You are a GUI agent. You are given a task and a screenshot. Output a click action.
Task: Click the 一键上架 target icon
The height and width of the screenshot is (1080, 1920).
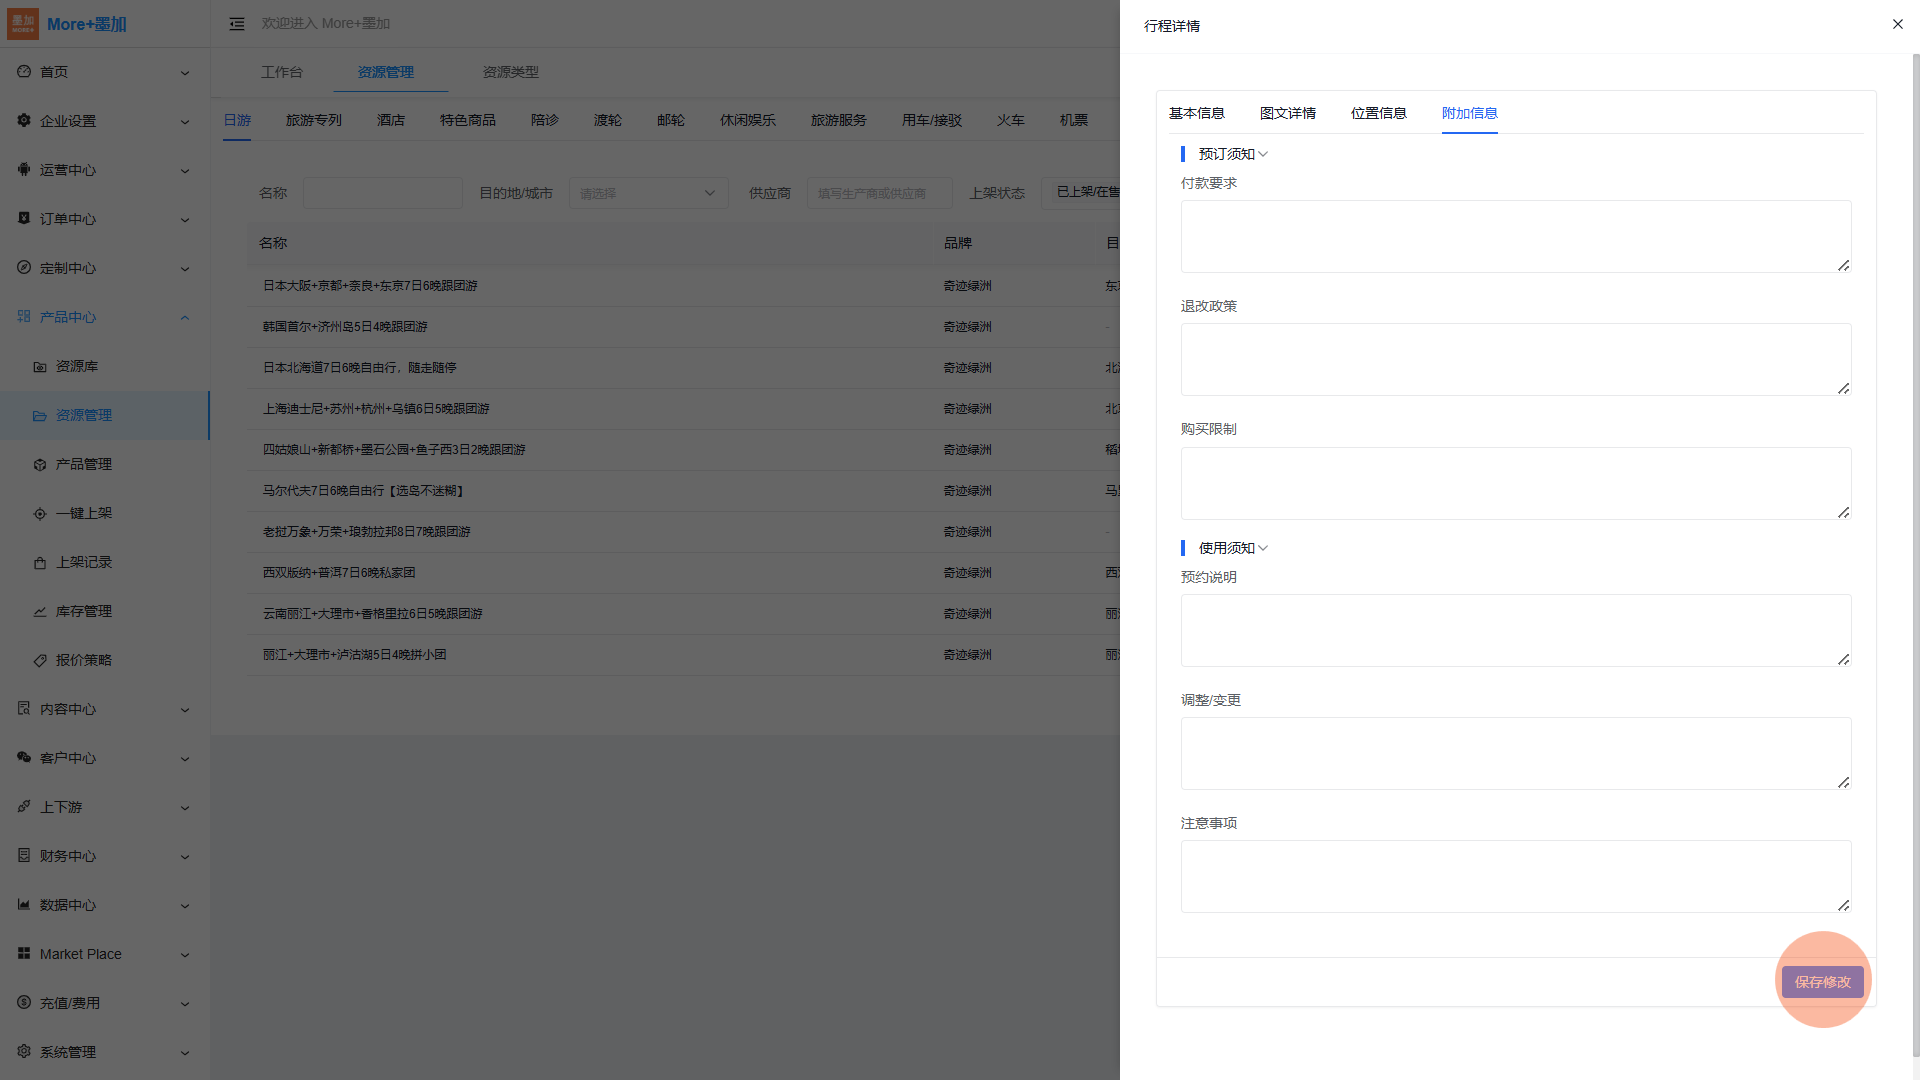[40, 514]
